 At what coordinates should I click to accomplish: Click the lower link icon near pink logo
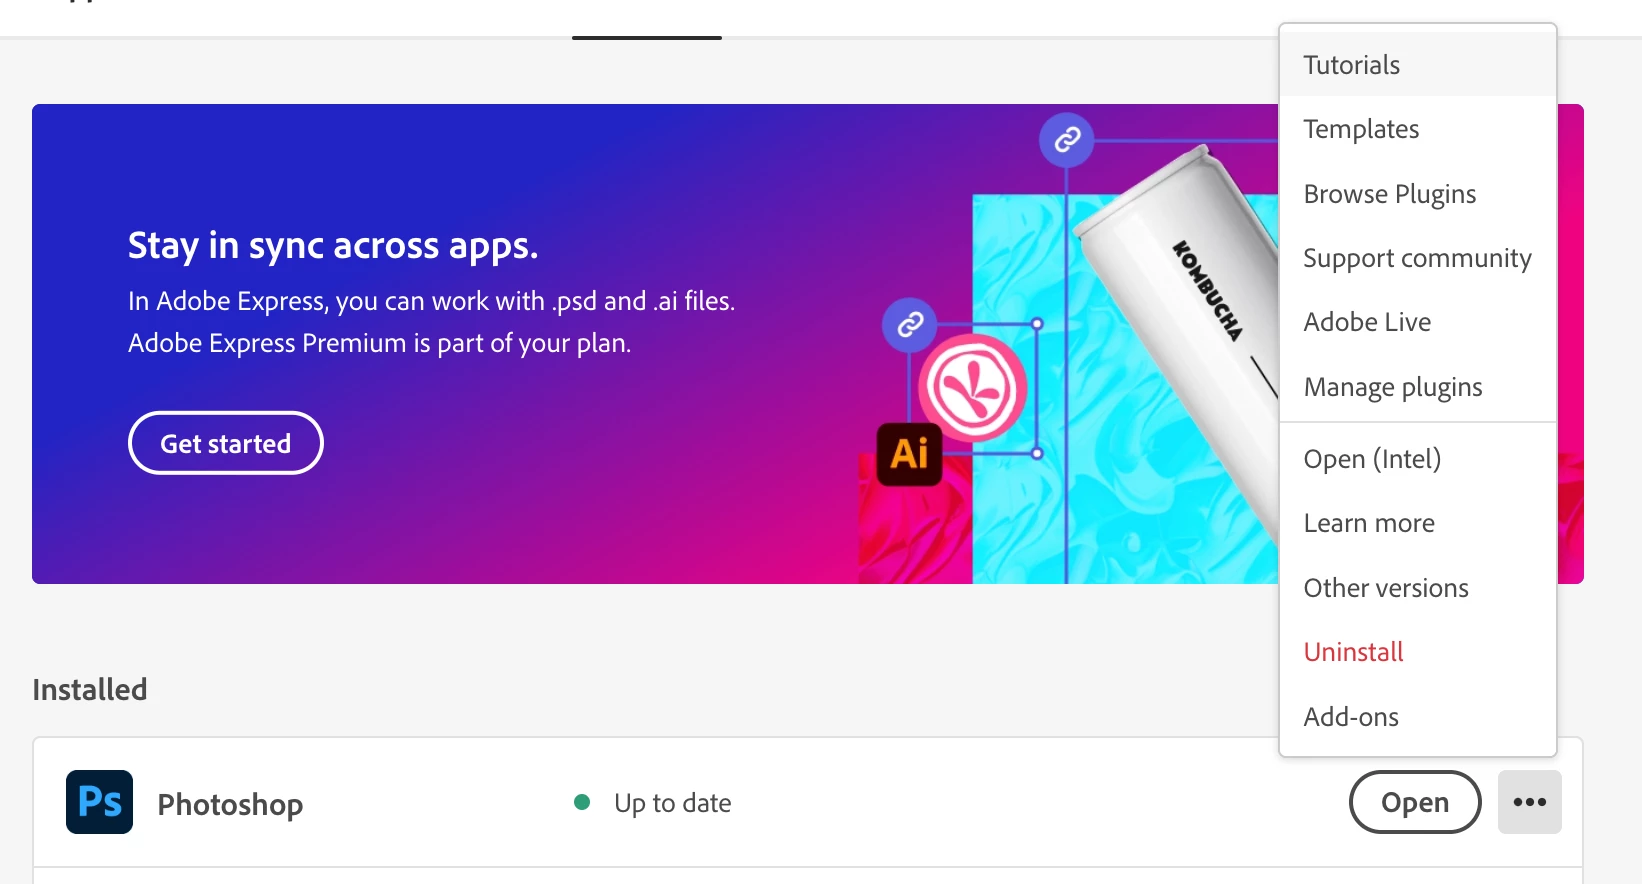[x=910, y=324]
